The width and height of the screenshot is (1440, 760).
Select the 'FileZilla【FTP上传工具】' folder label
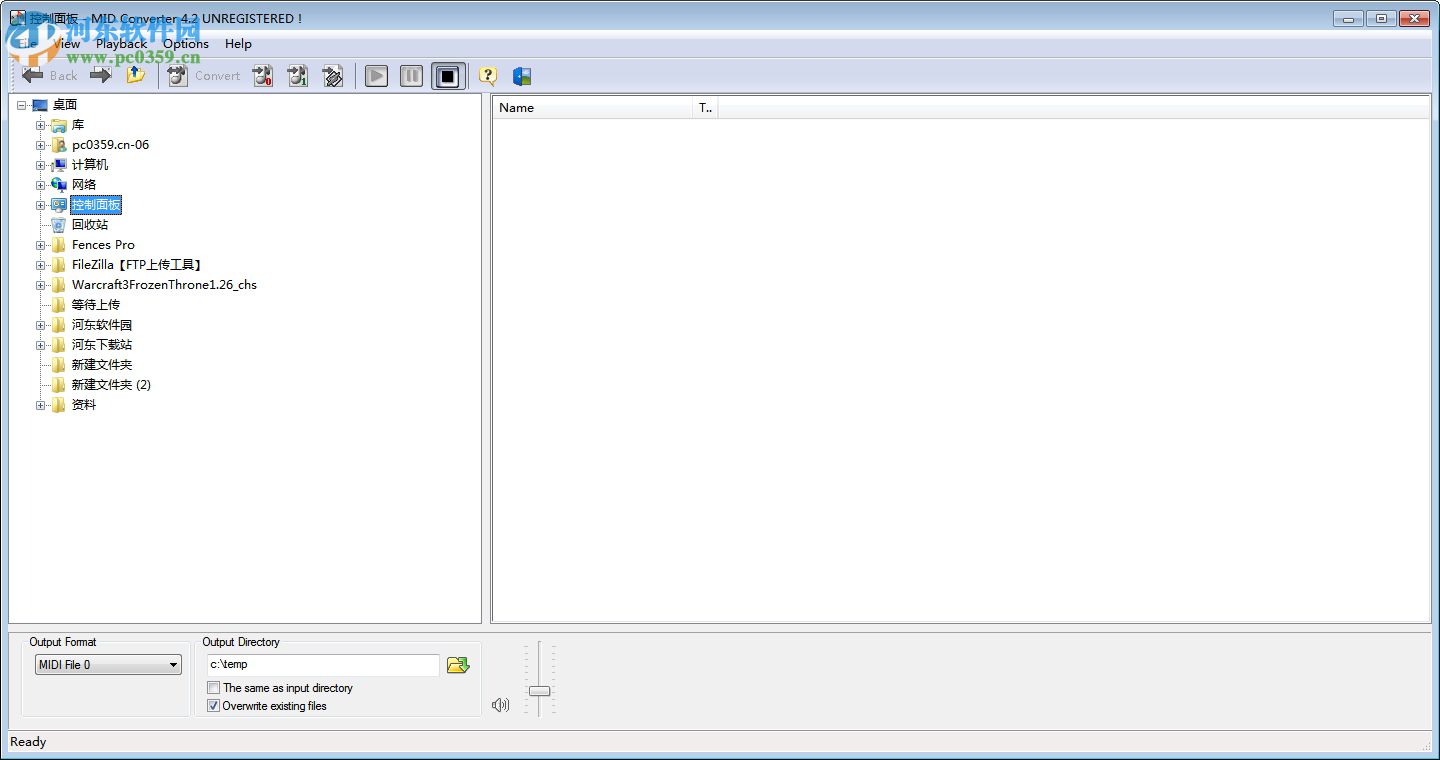pyautogui.click(x=138, y=265)
